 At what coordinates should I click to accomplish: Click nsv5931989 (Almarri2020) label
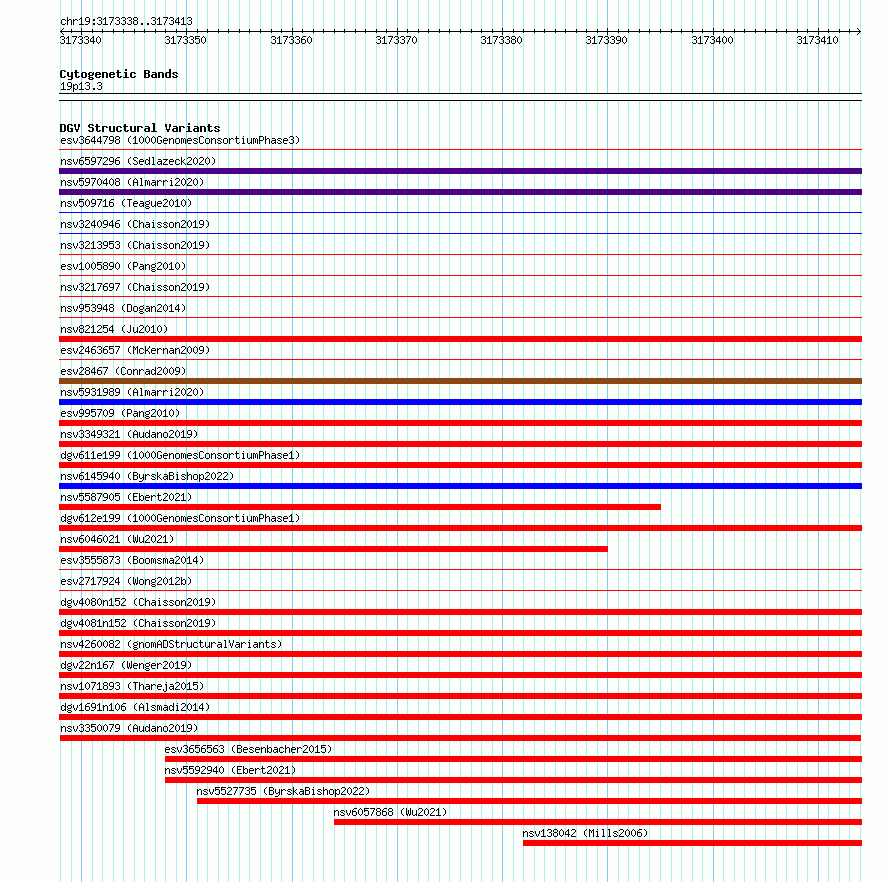point(132,392)
